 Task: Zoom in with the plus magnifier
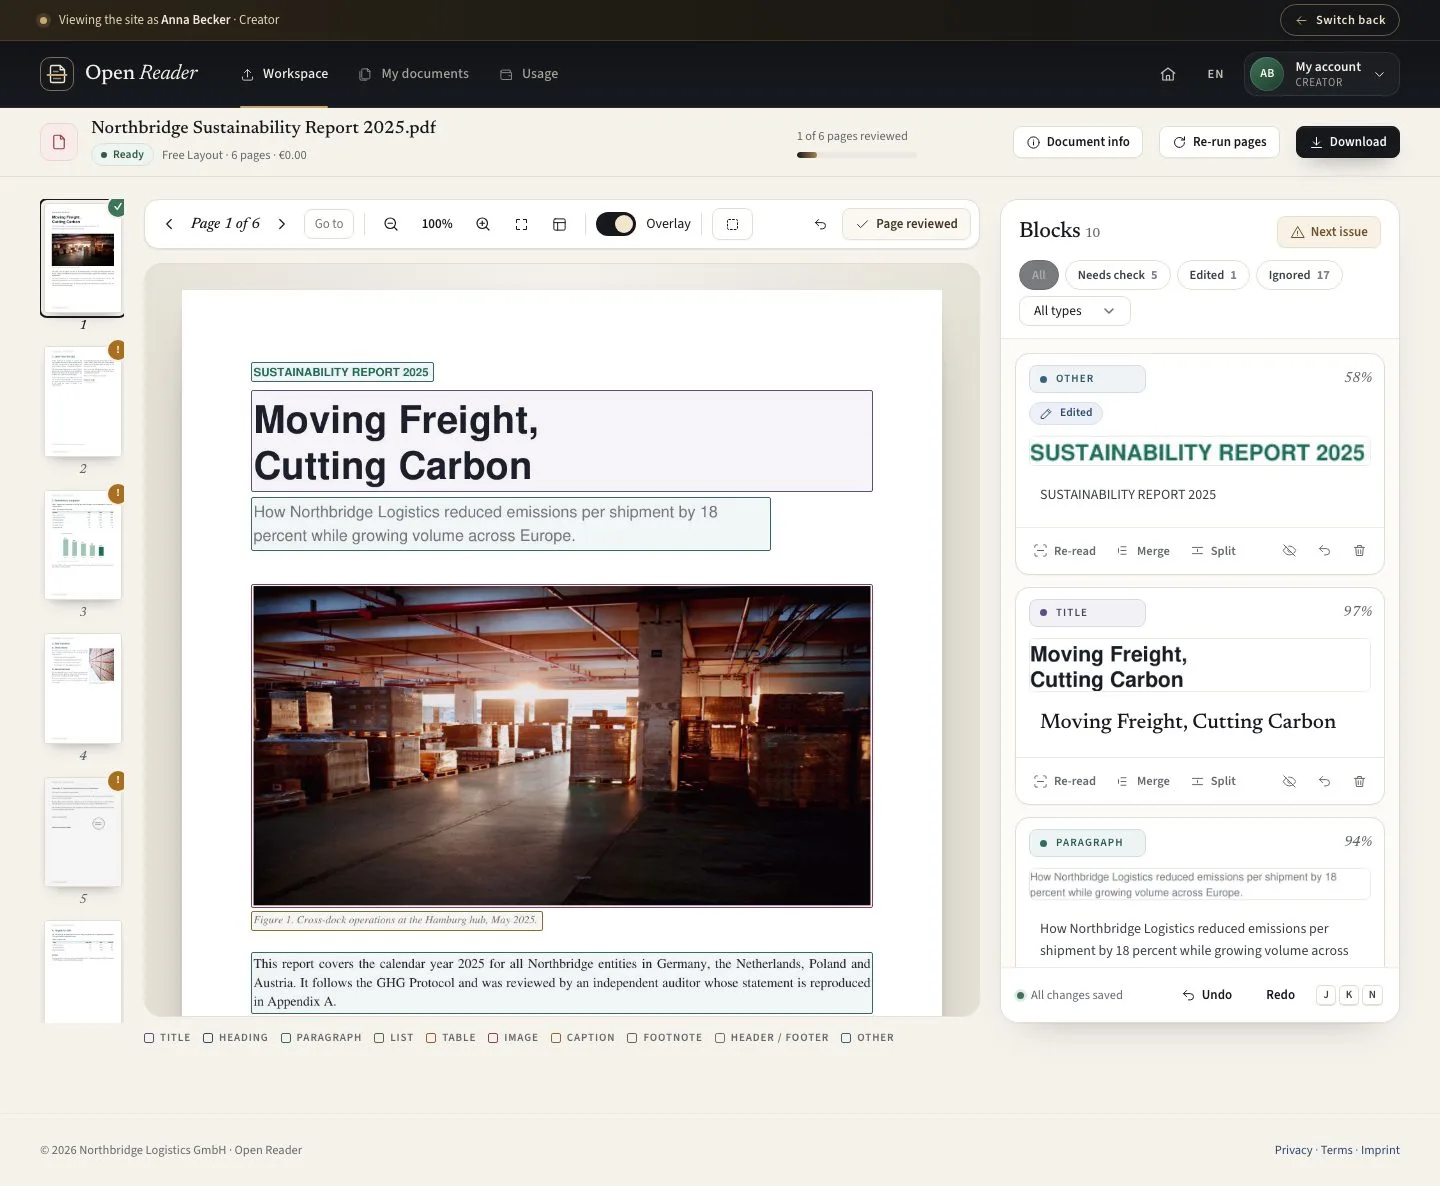click(483, 224)
